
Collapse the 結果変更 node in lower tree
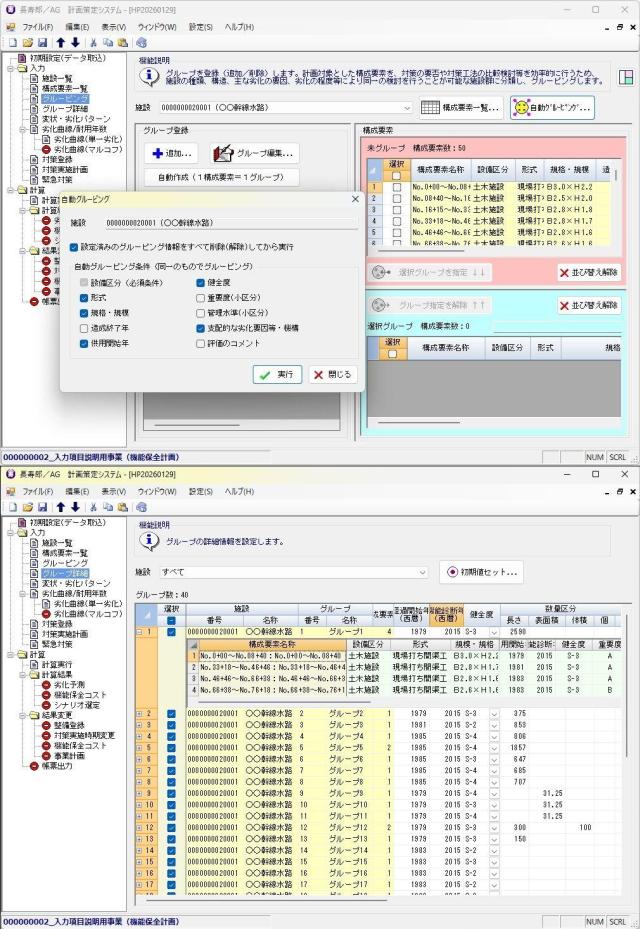tap(23, 715)
